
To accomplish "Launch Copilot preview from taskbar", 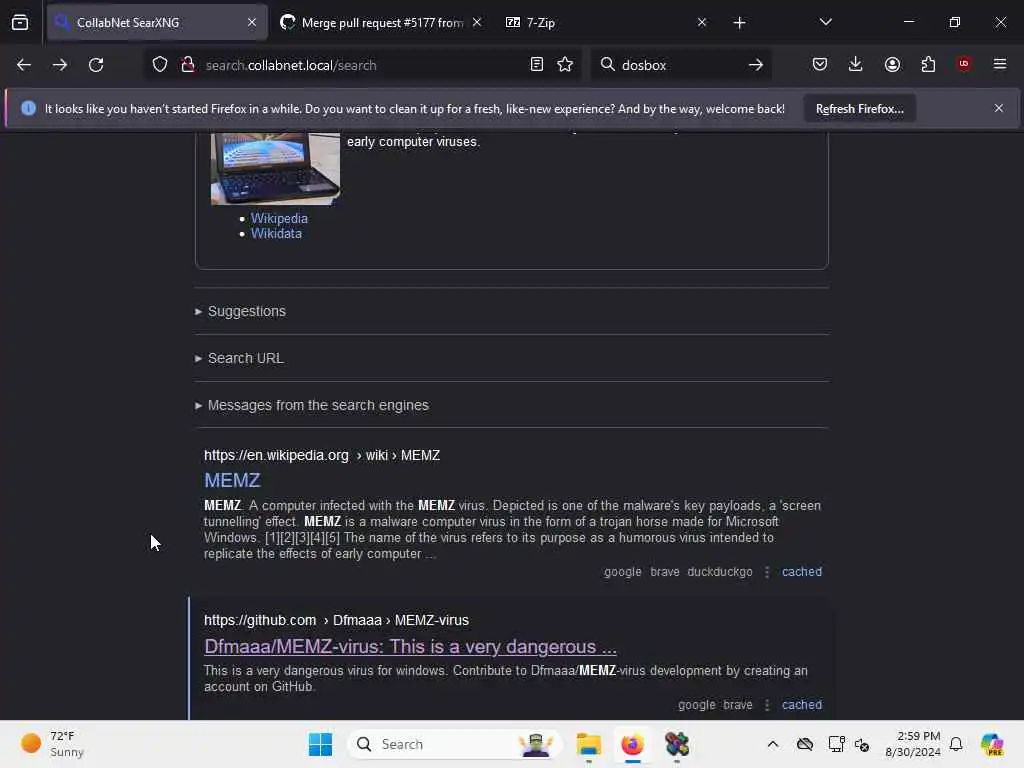I will 992,744.
